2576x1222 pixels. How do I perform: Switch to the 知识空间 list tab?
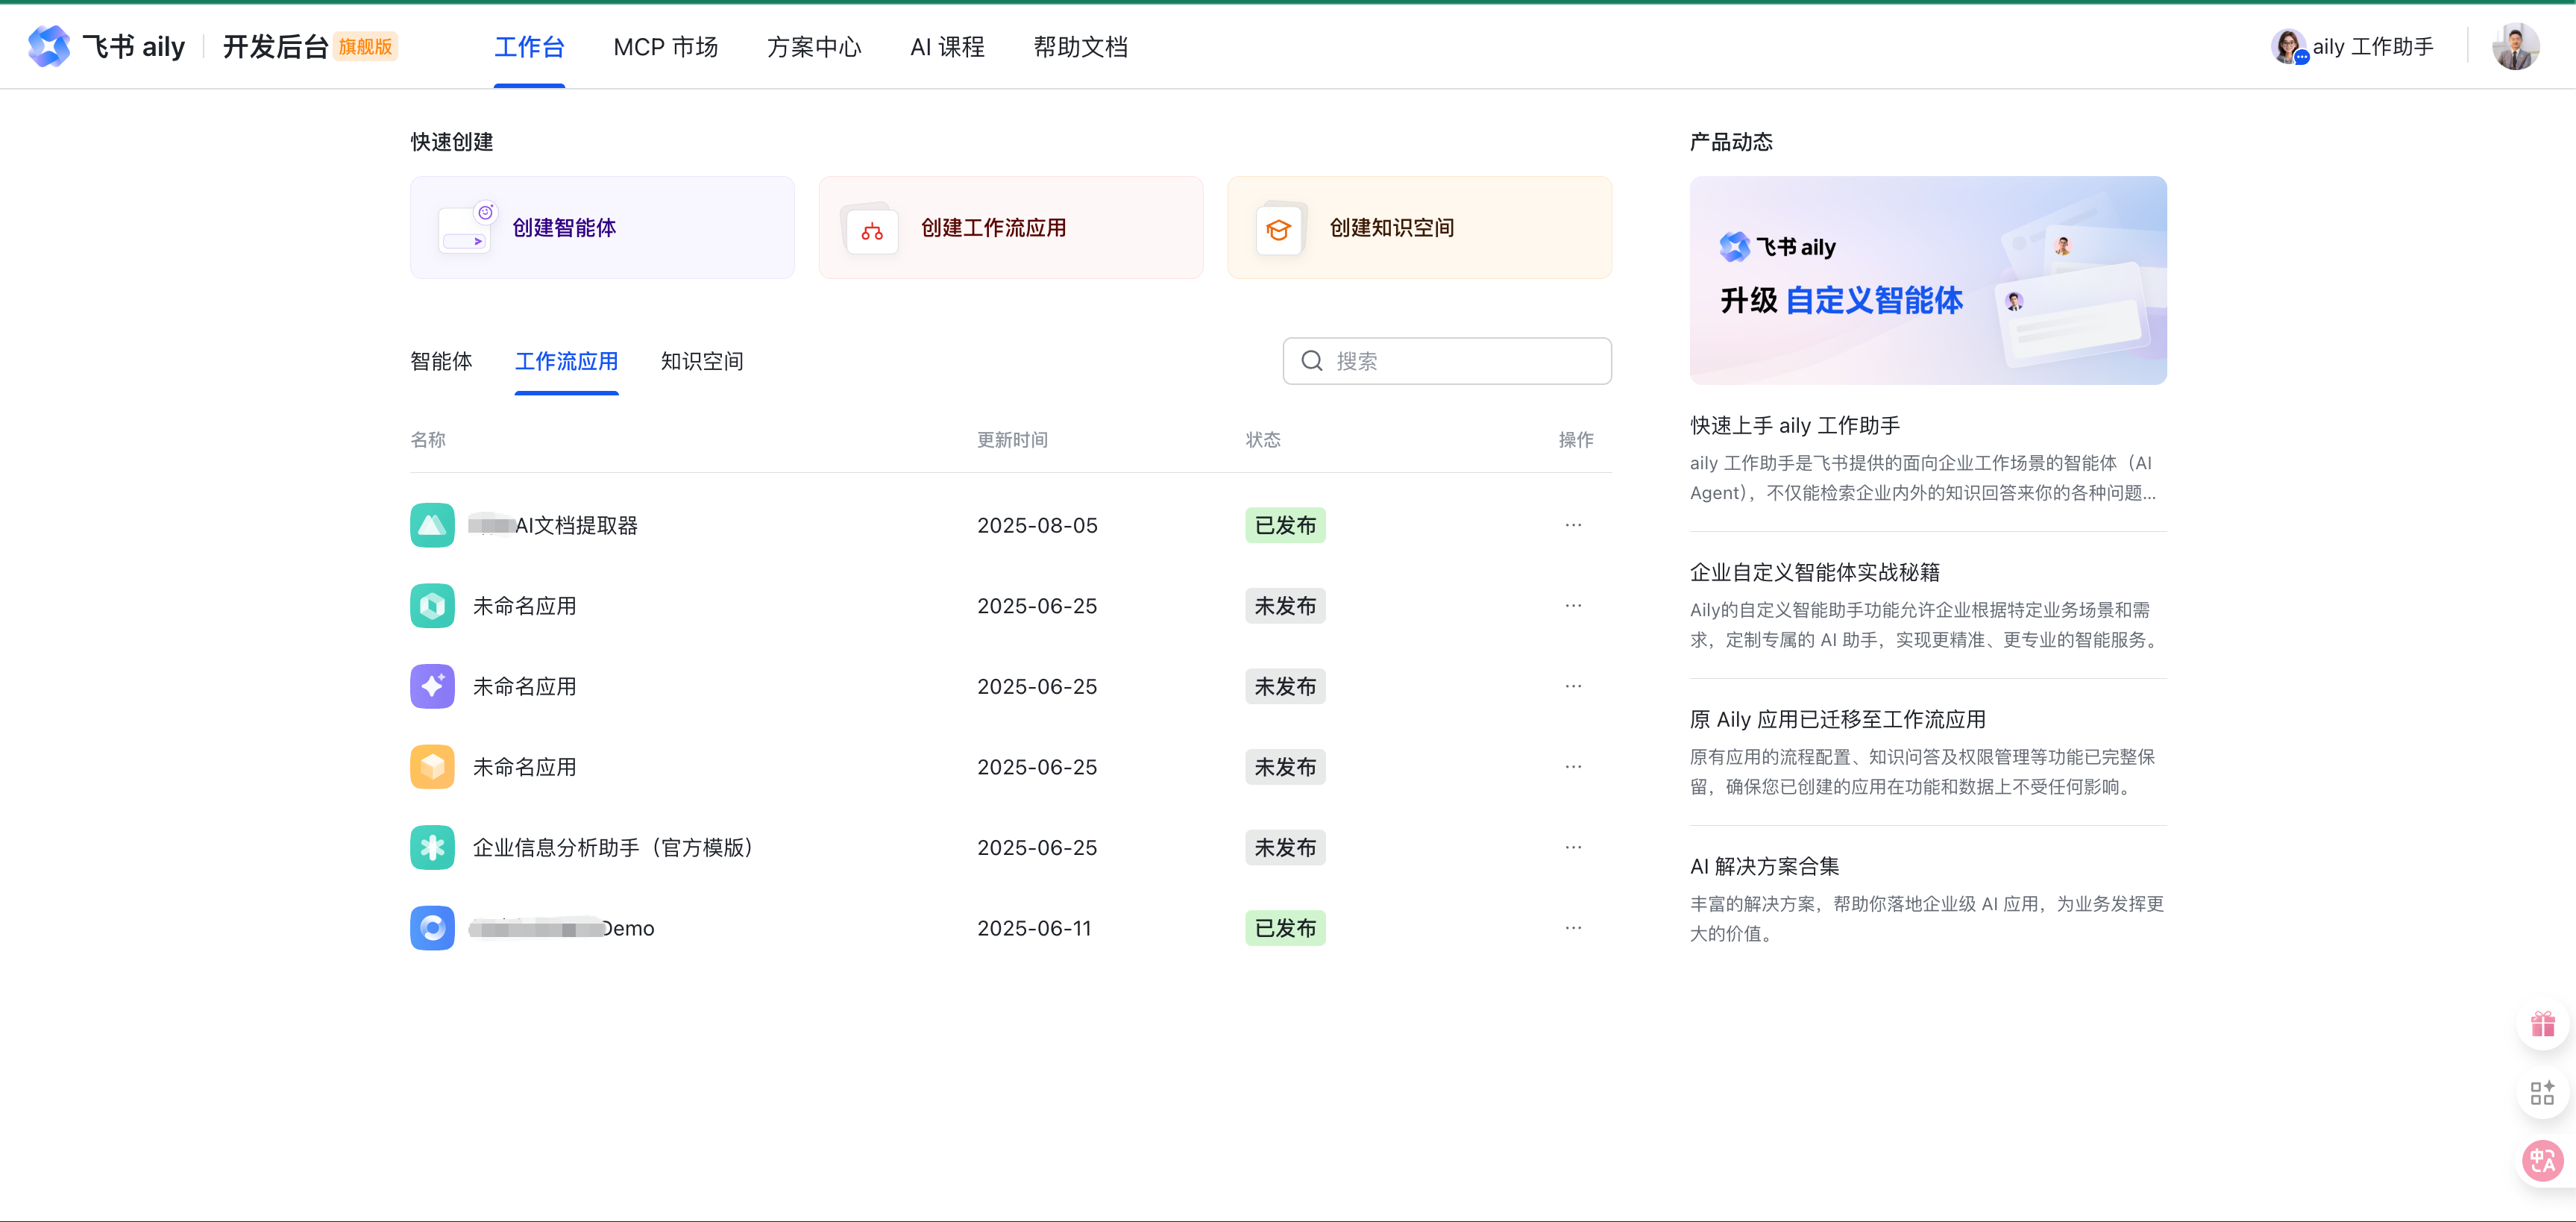(701, 361)
